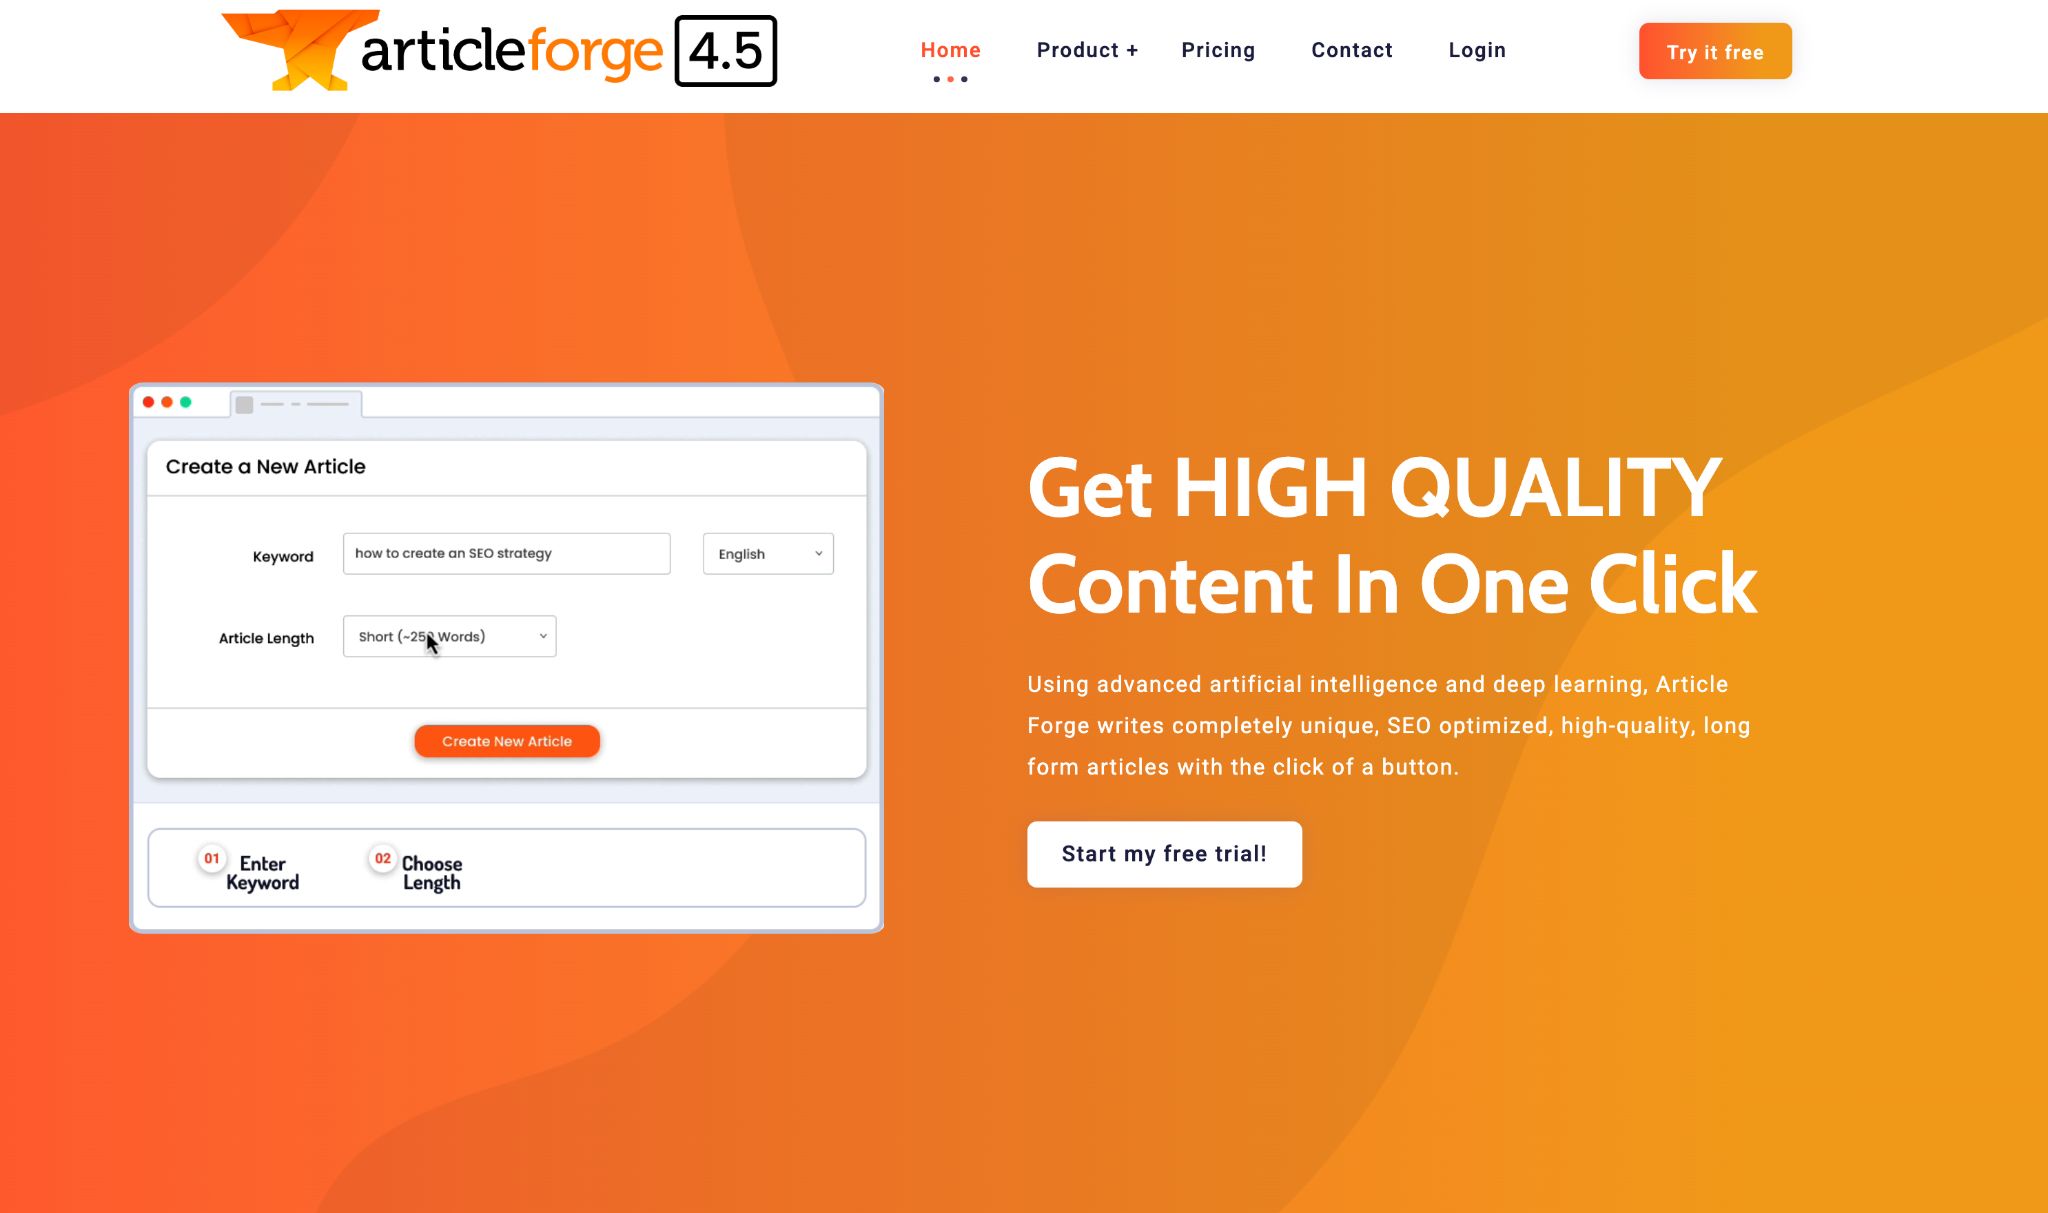
Task: Select the English language dropdown
Action: 766,553
